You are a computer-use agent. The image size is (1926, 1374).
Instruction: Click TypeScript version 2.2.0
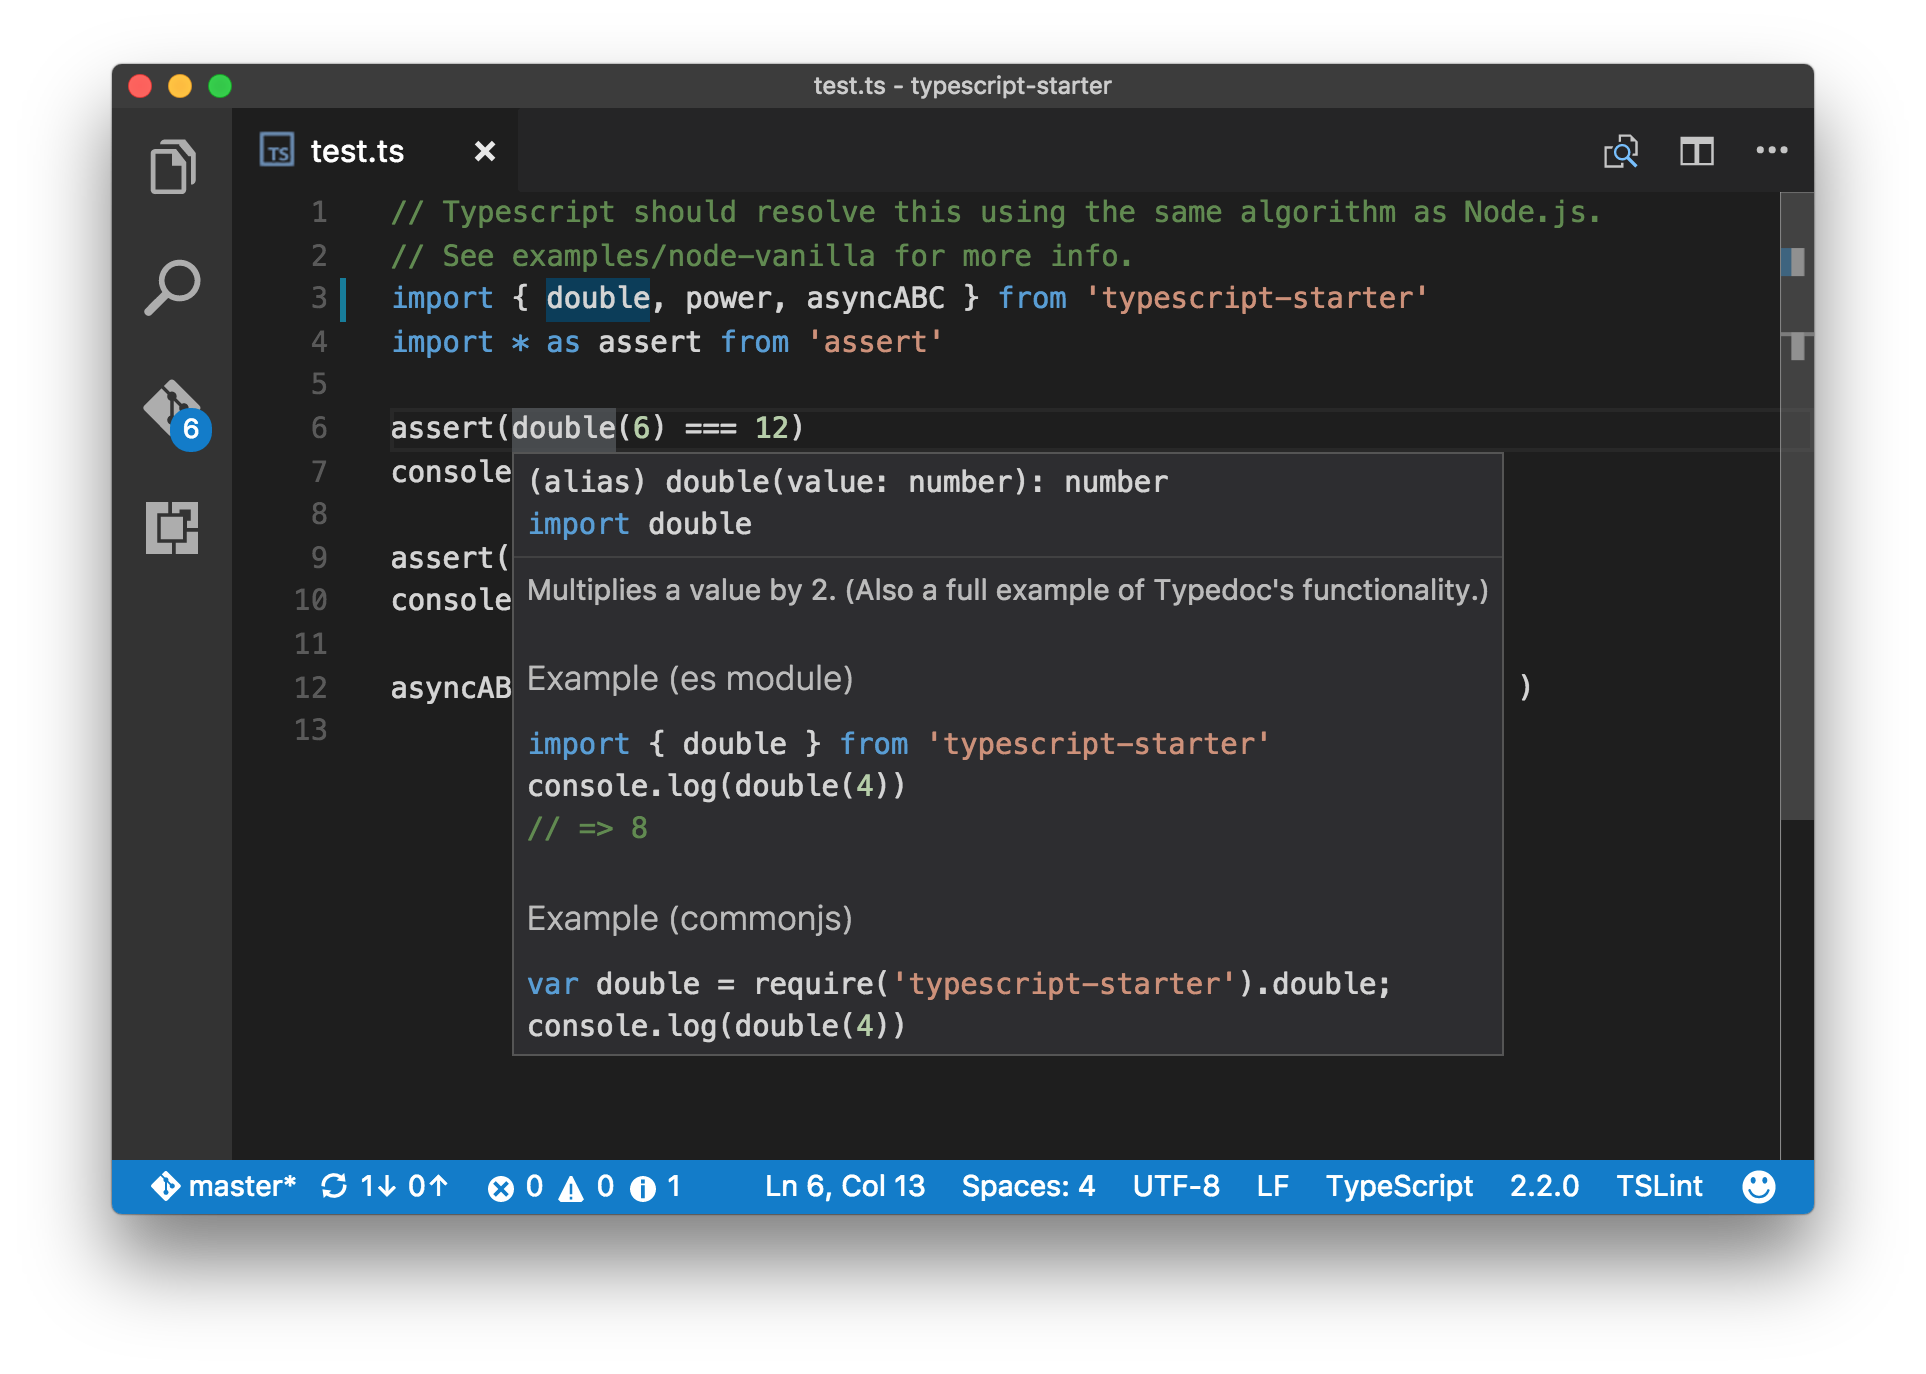pyautogui.click(x=1544, y=1186)
